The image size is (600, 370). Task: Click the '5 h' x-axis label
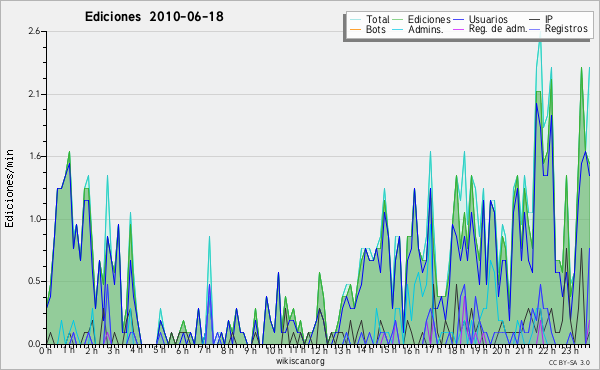(159, 350)
